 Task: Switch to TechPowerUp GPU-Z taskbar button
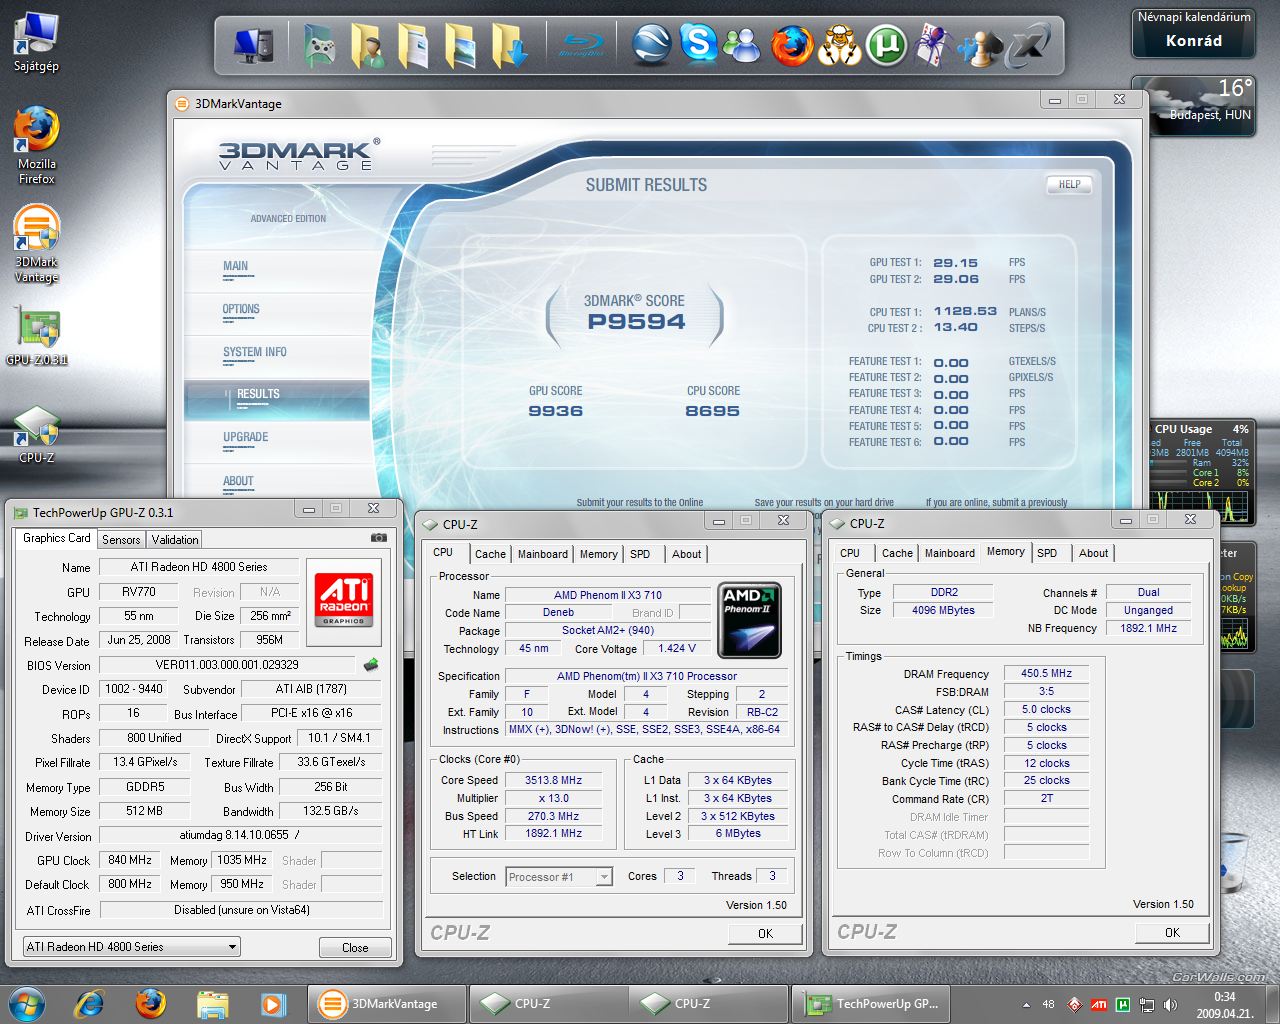pos(873,1003)
